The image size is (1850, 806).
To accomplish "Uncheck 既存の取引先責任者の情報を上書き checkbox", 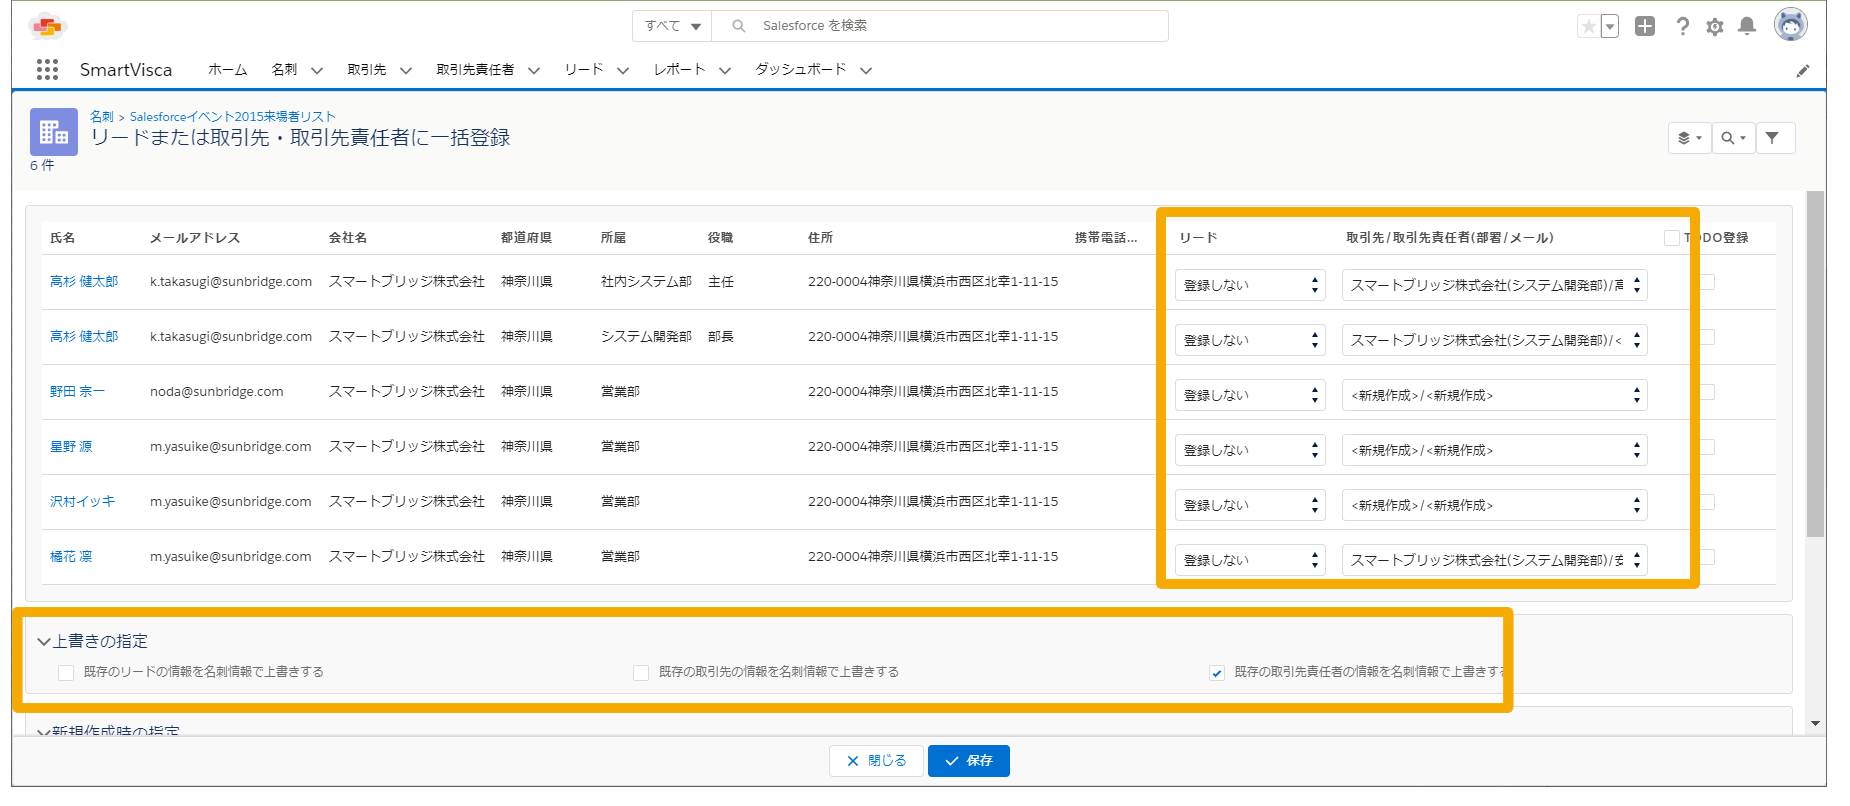I will 1217,673.
